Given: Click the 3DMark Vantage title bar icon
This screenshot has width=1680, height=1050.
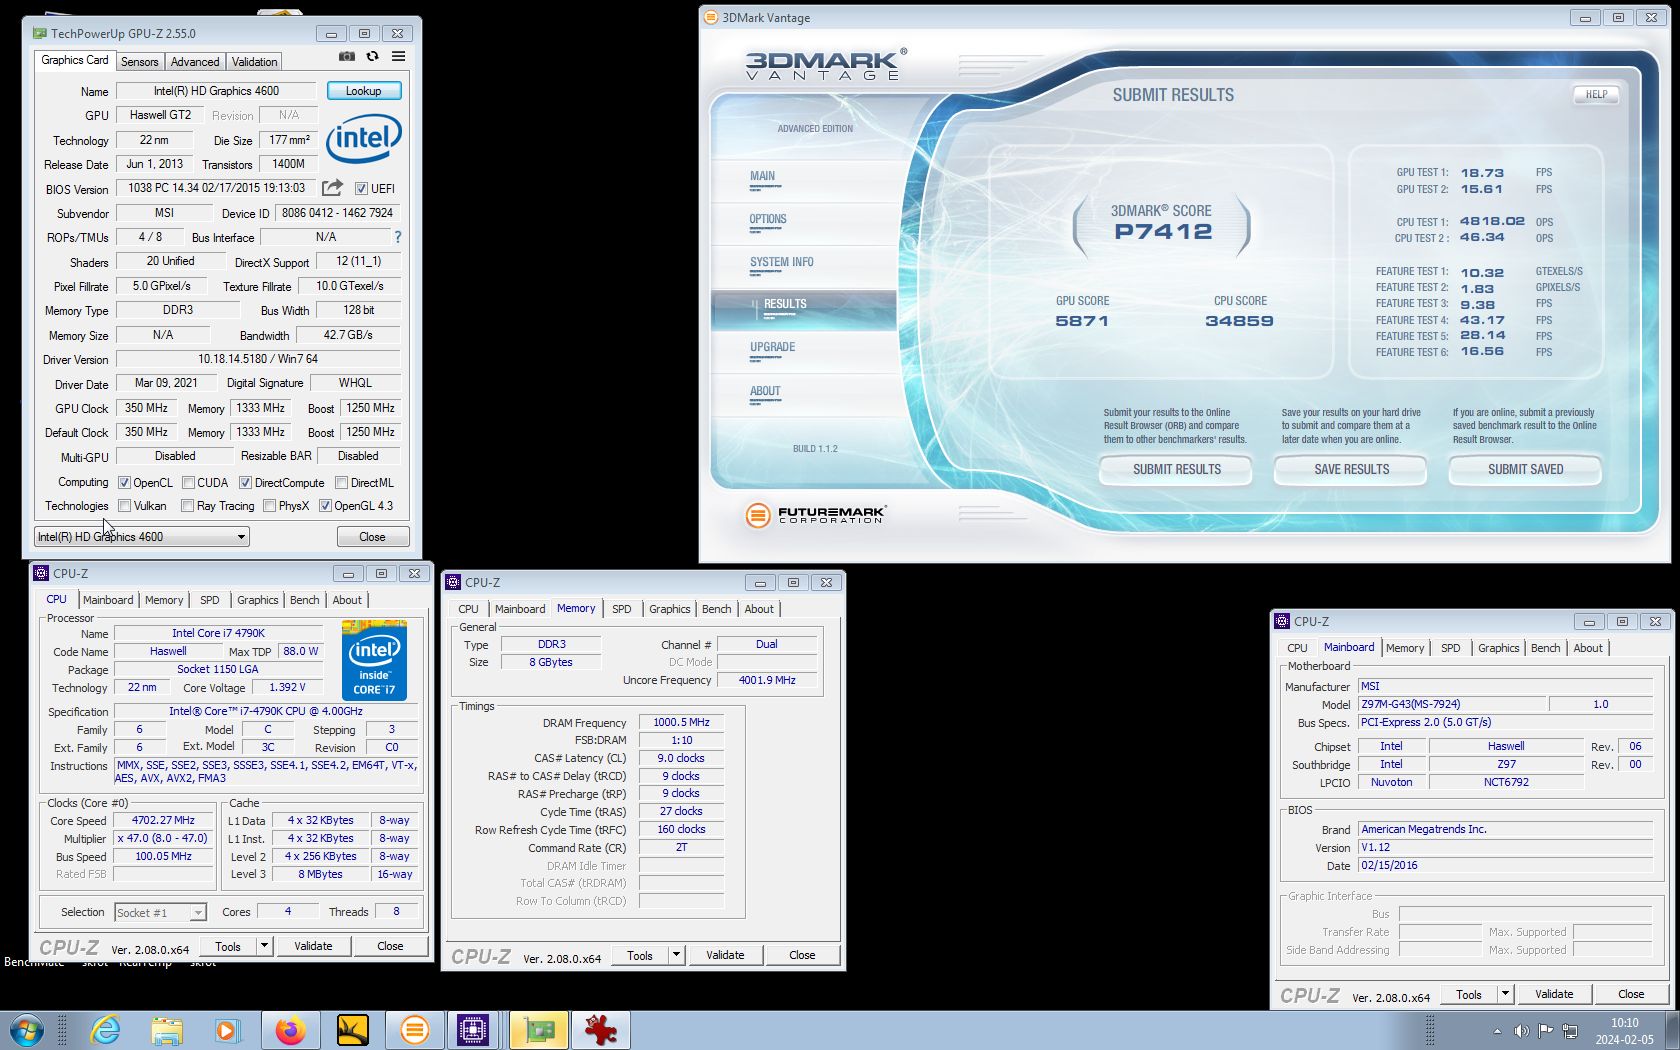Looking at the screenshot, I should click(x=711, y=17).
